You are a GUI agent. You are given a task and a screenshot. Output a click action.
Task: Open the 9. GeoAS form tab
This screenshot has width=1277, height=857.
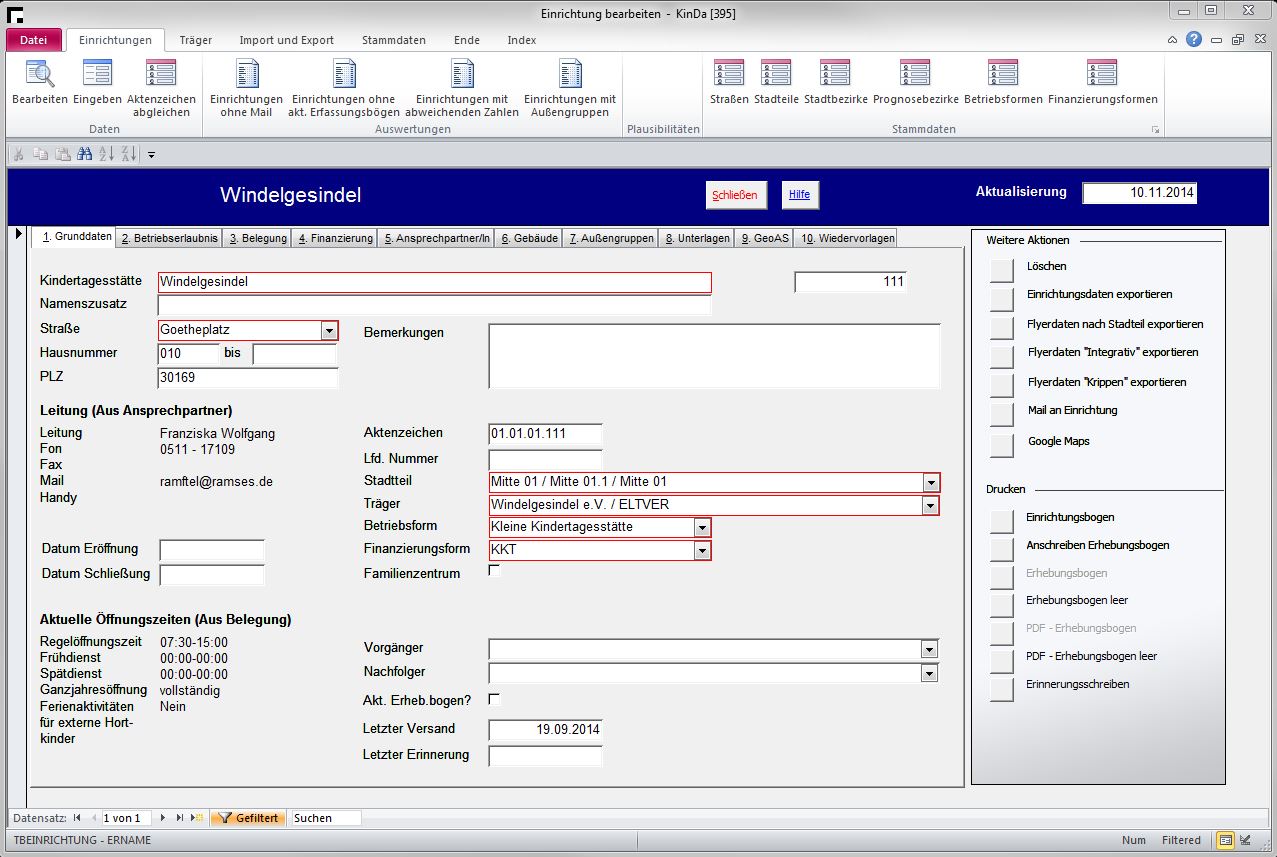(766, 238)
